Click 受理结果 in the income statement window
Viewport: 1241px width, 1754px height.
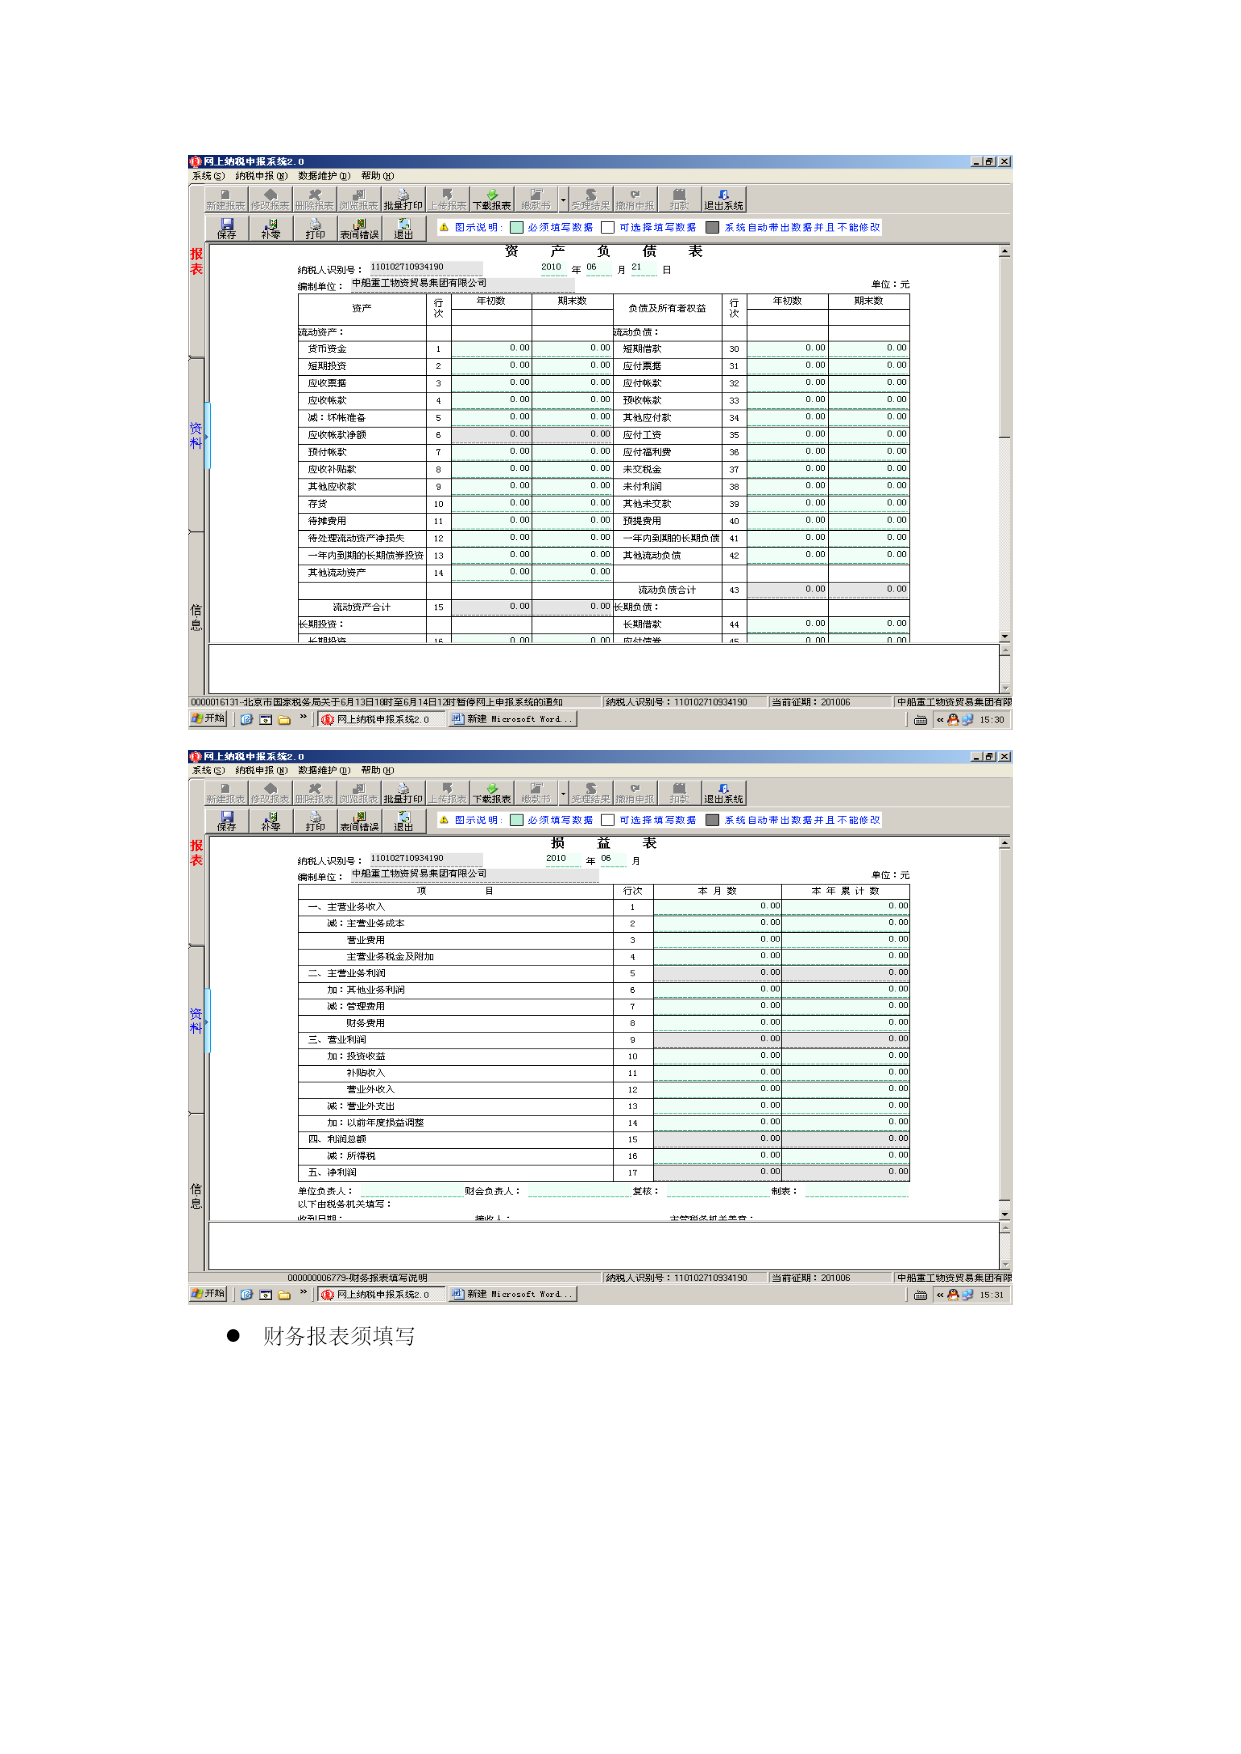coord(590,793)
